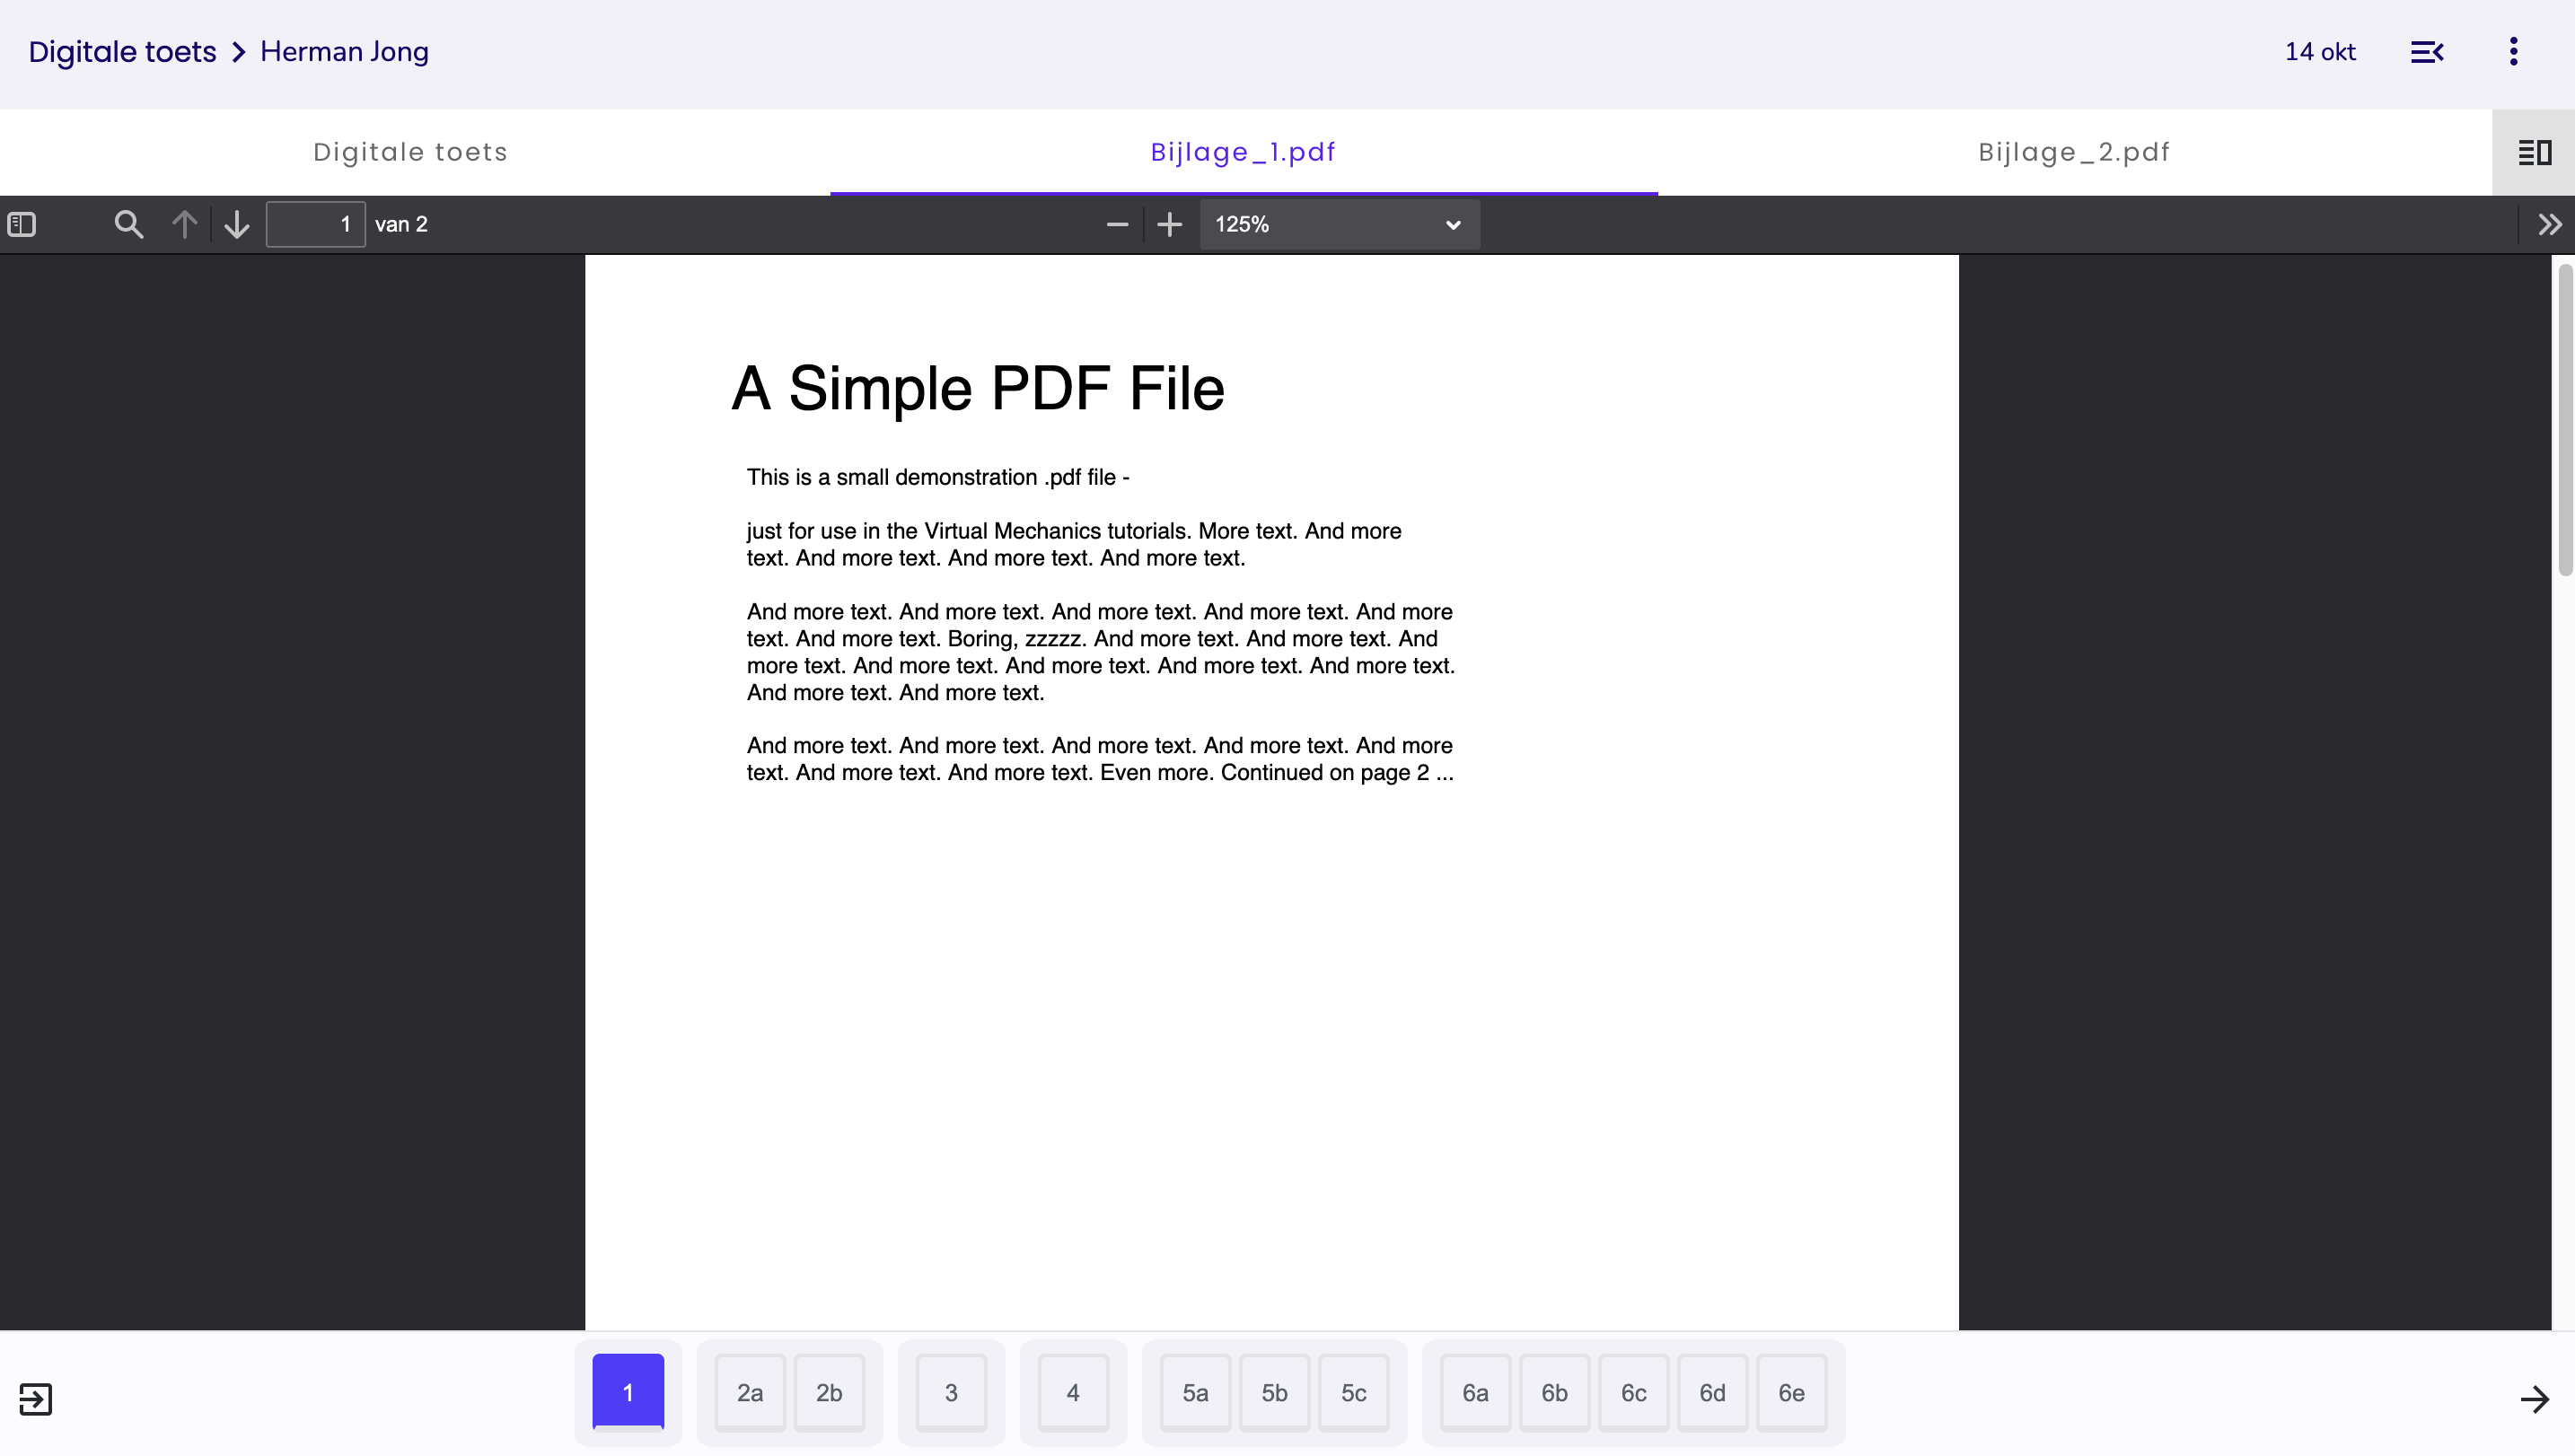2575x1456 pixels.
Task: Collapse the side list panel icon
Action: [x=2427, y=52]
